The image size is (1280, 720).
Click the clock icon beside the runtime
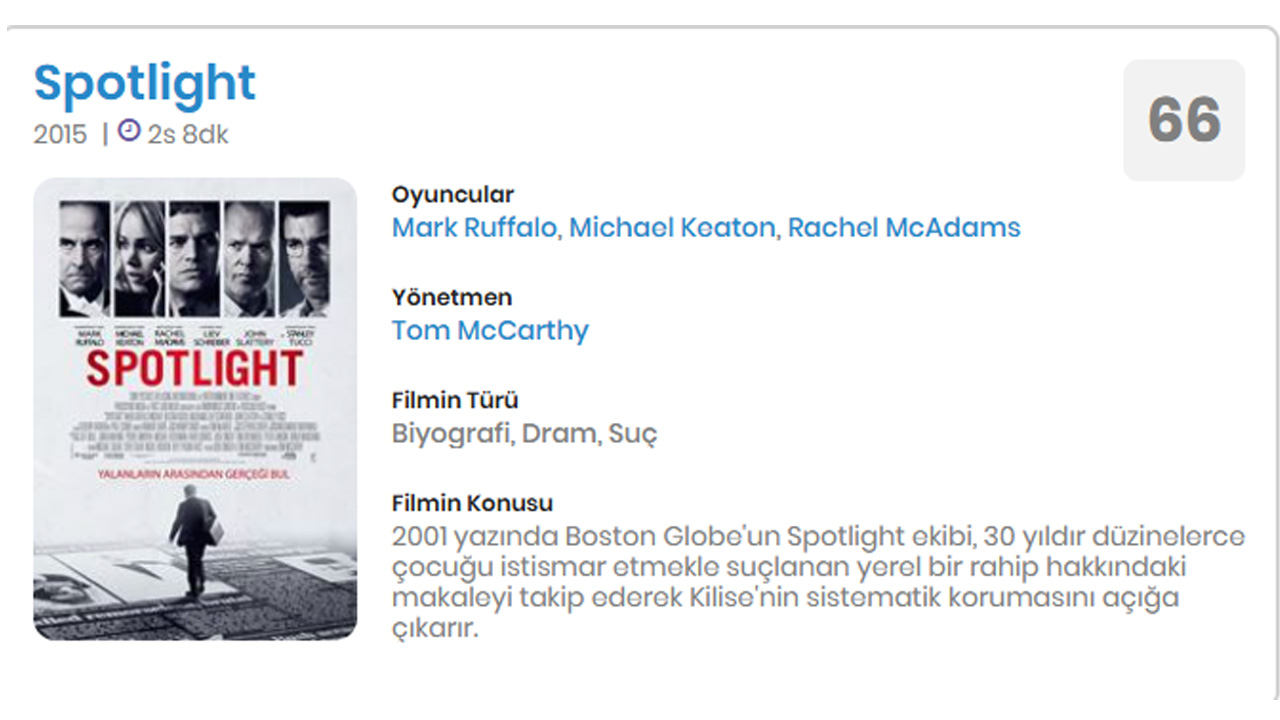[x=129, y=131]
